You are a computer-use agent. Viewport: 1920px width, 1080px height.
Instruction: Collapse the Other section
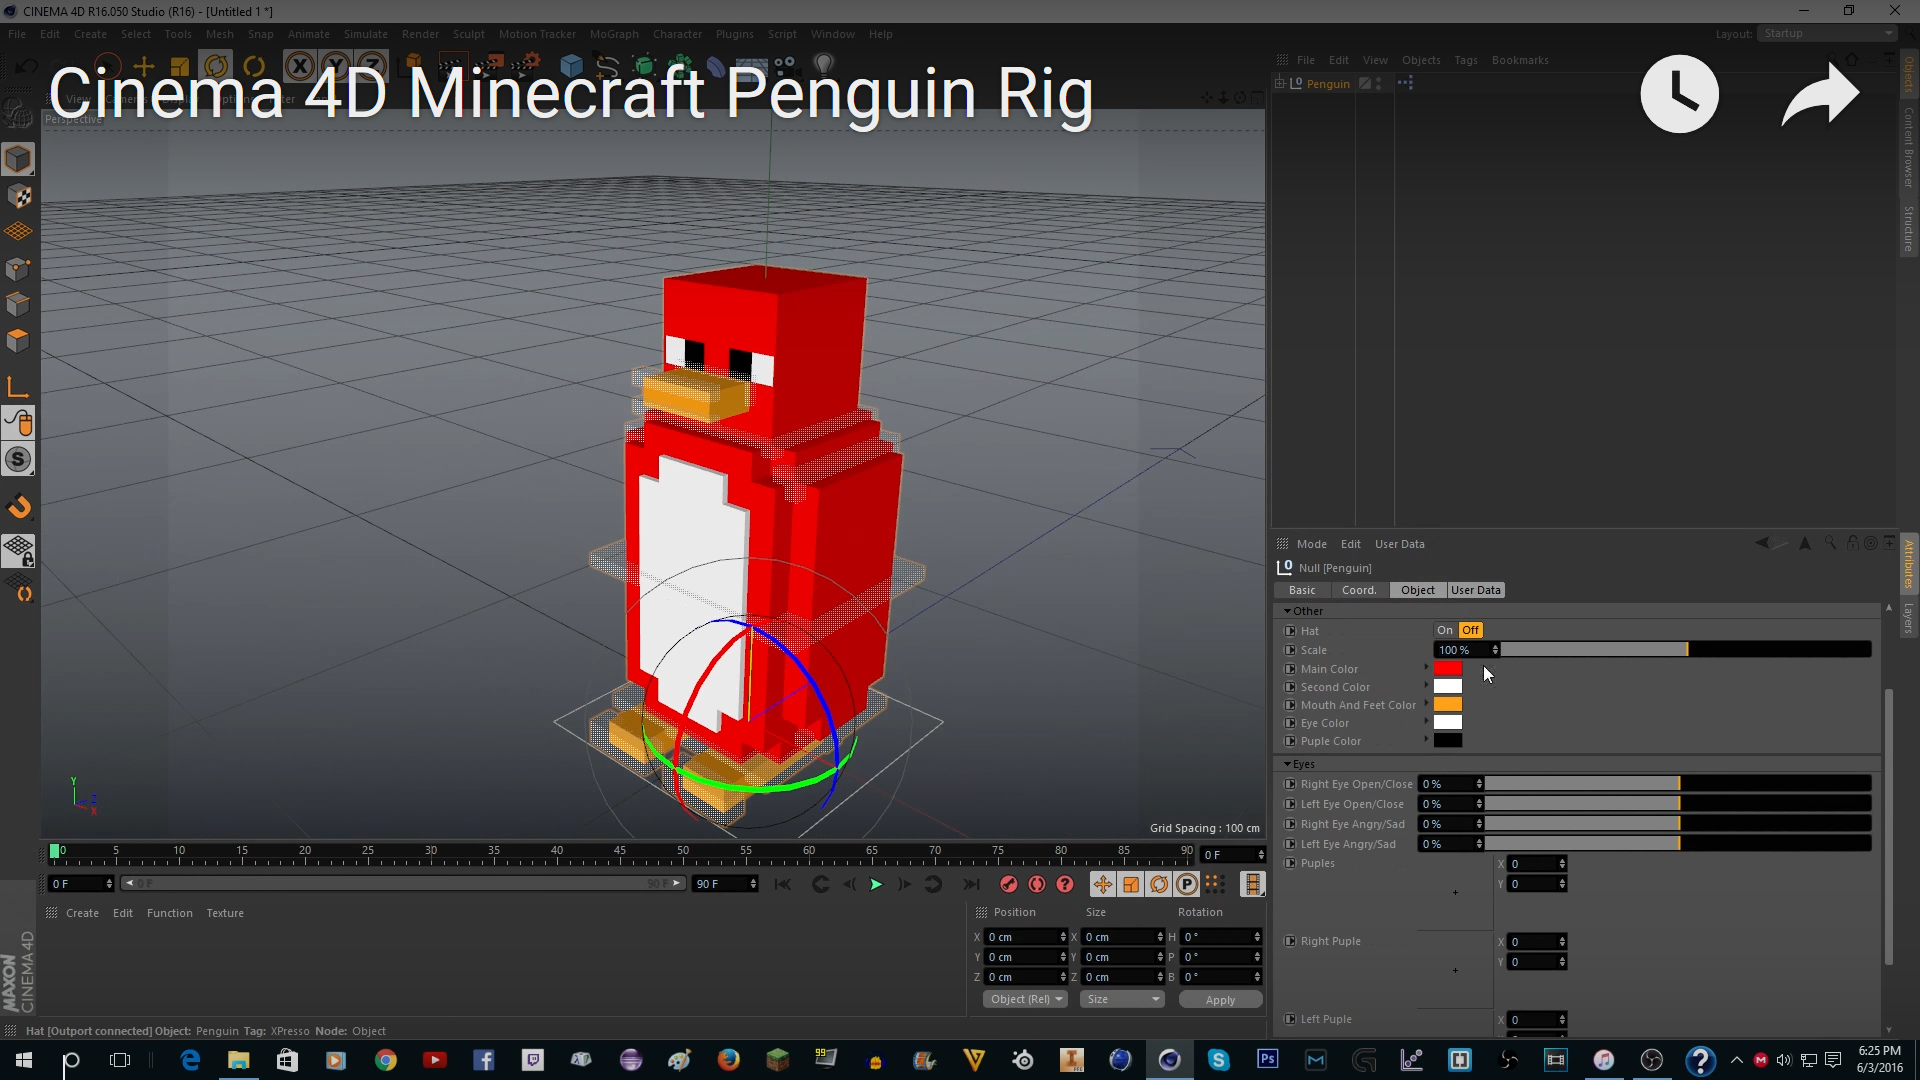pyautogui.click(x=1287, y=611)
